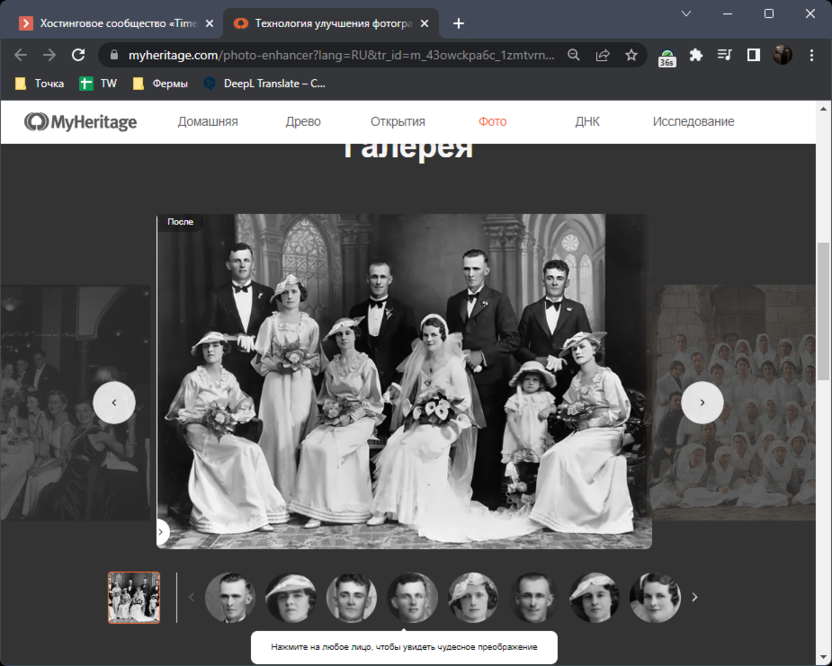Select the third face circle thumbnail
The image size is (832, 666).
coord(351,598)
